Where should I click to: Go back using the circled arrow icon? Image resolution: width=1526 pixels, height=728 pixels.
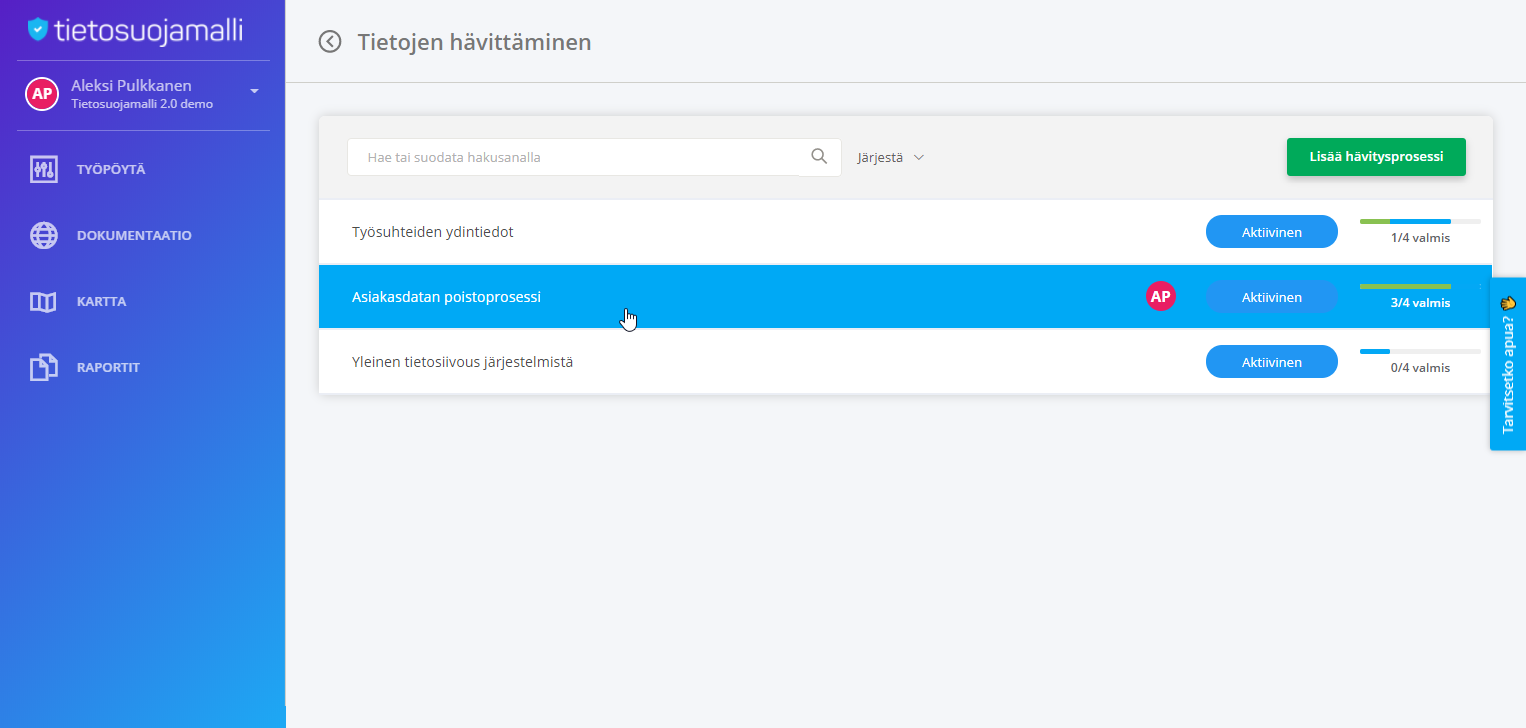click(330, 41)
